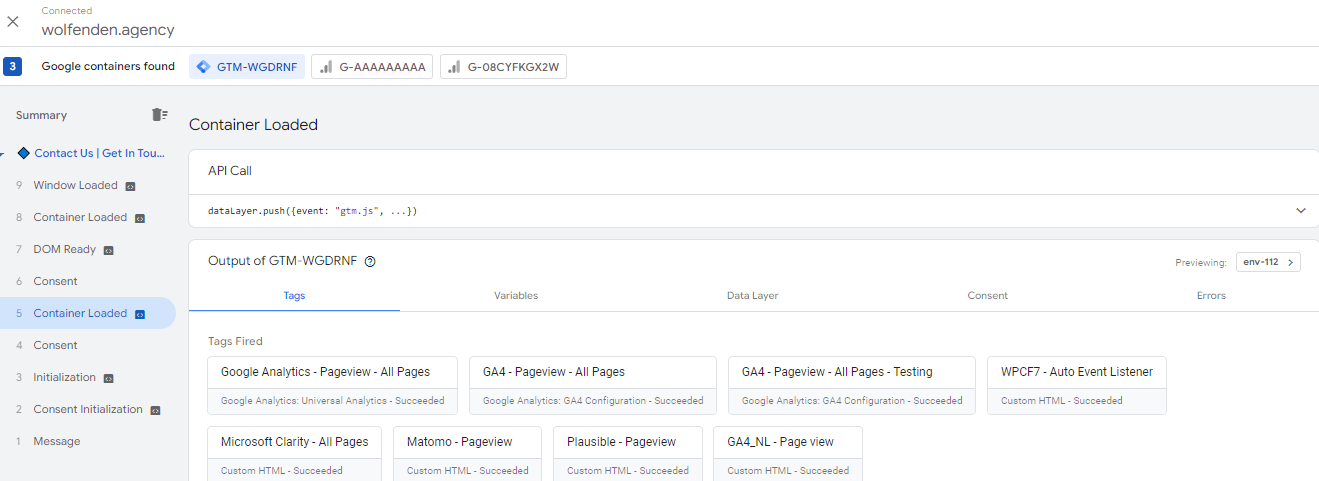Click the code icon beside Window Loaded

click(x=130, y=186)
